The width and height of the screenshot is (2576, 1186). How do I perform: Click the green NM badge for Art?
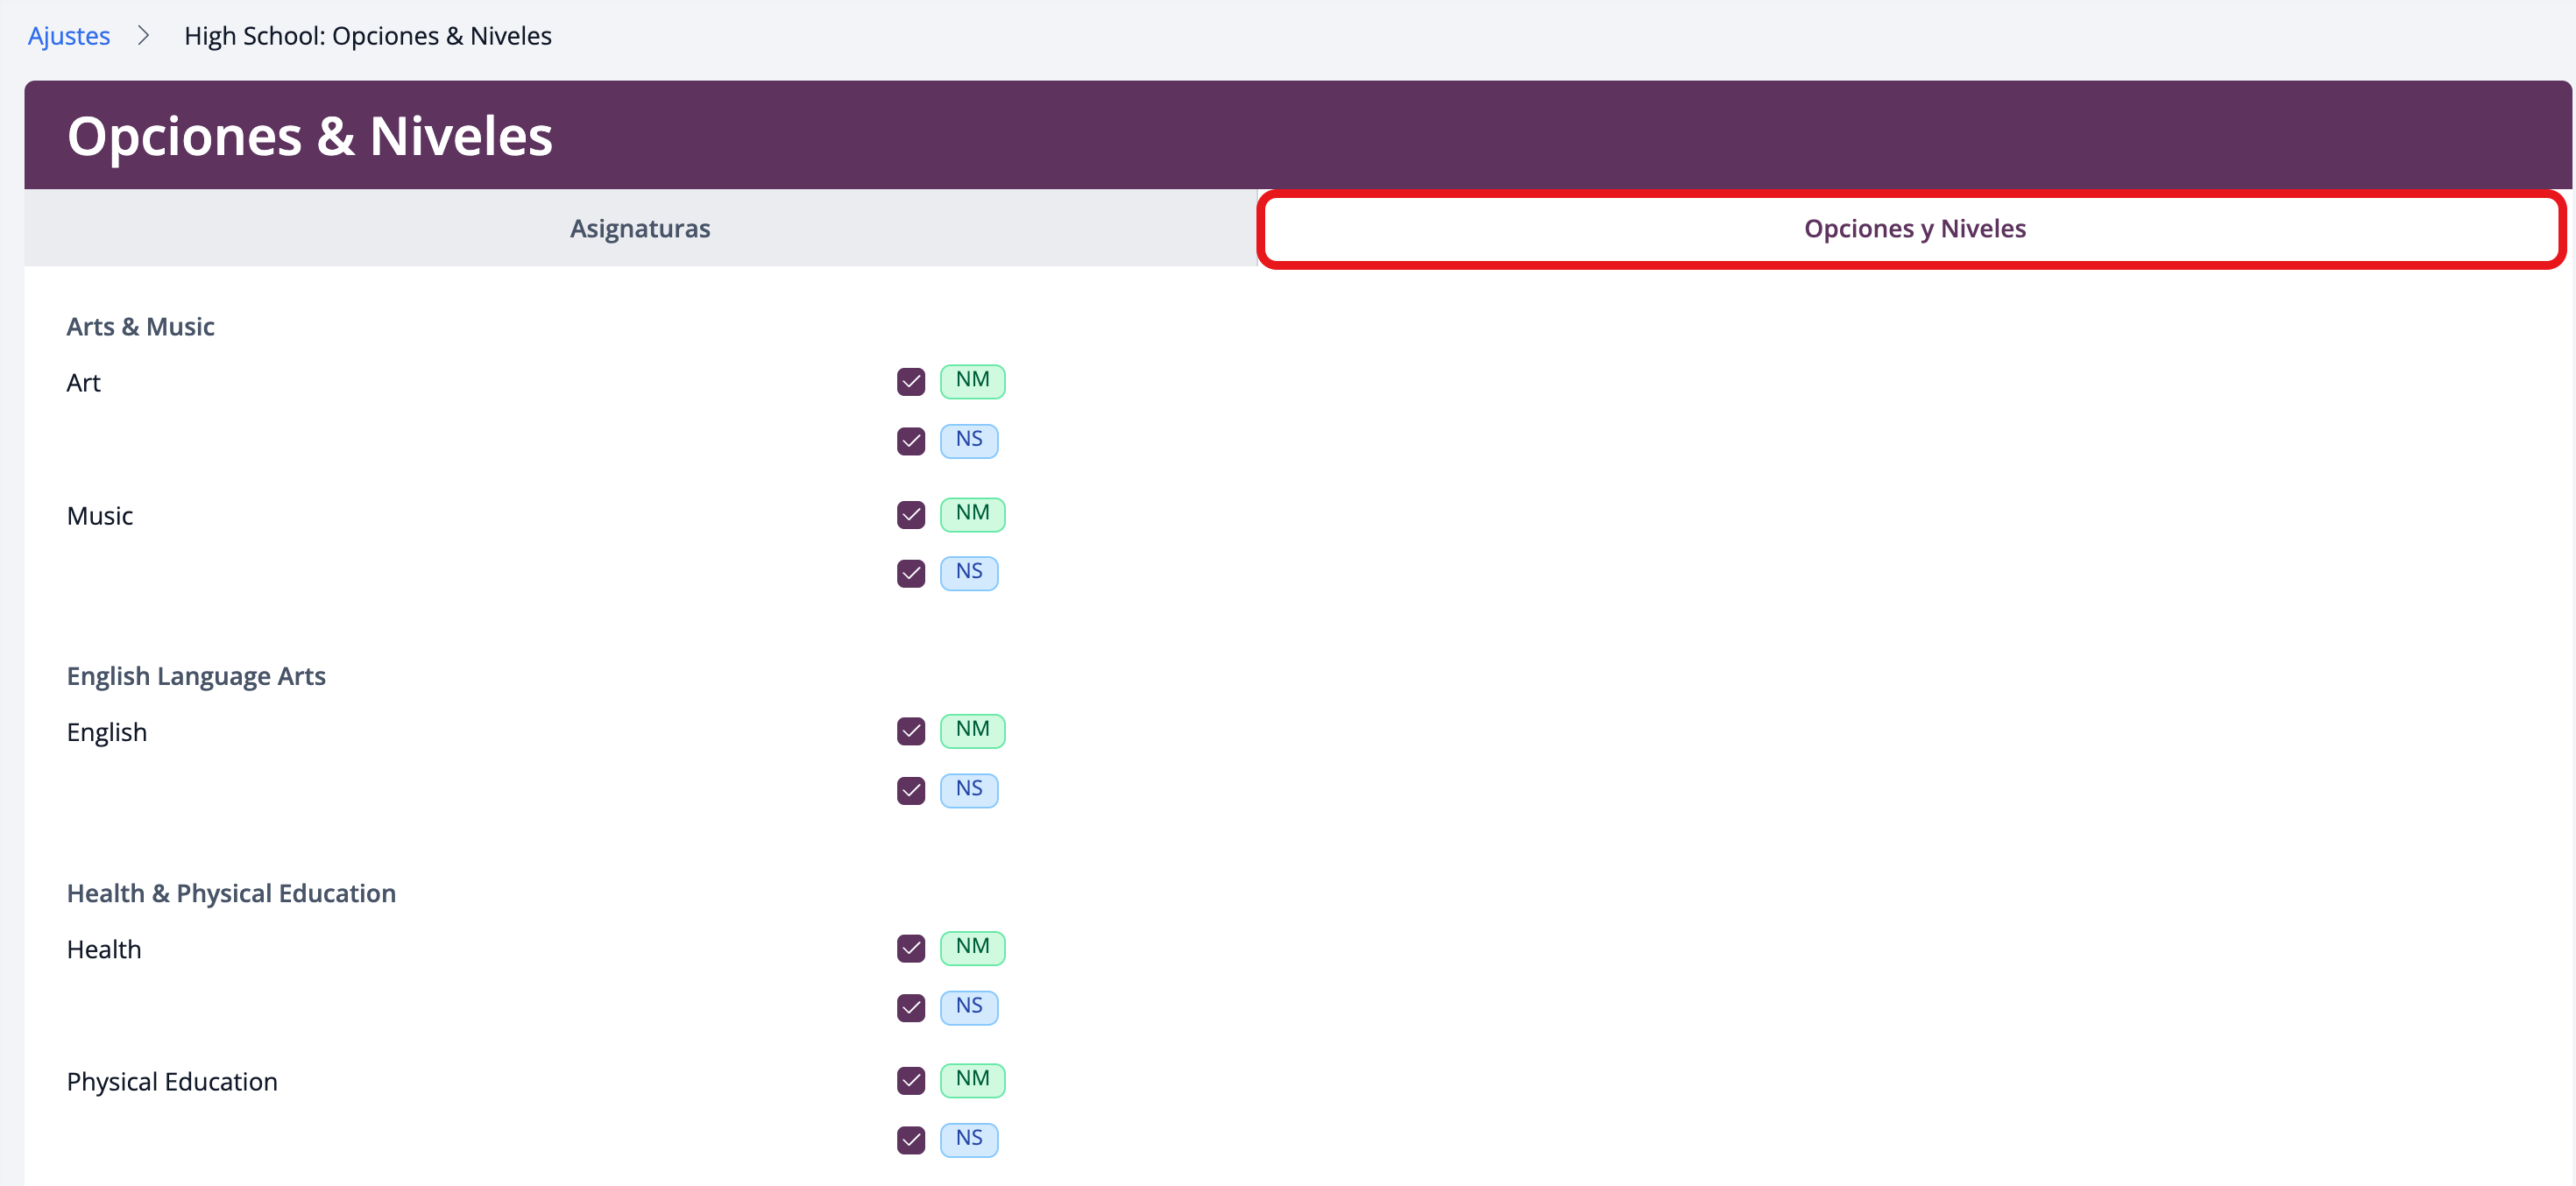click(x=971, y=381)
